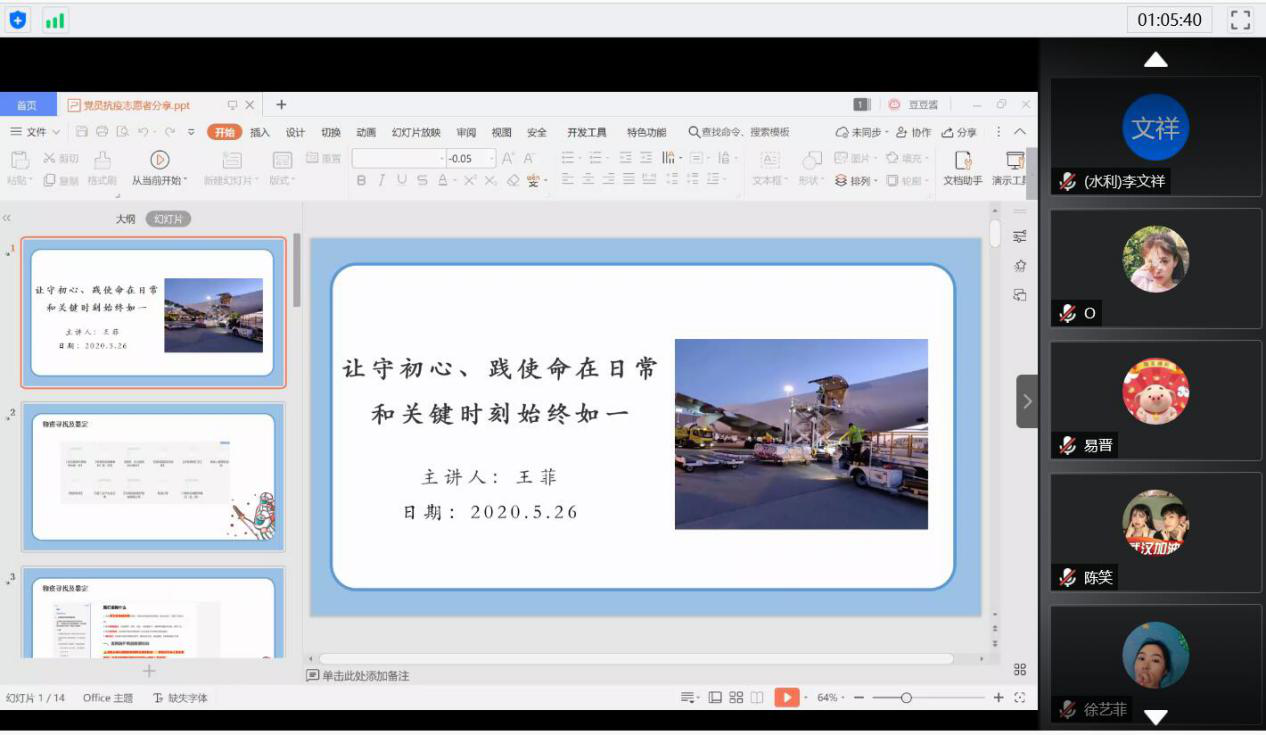Expand the 文件 file menu dropdown

point(35,132)
